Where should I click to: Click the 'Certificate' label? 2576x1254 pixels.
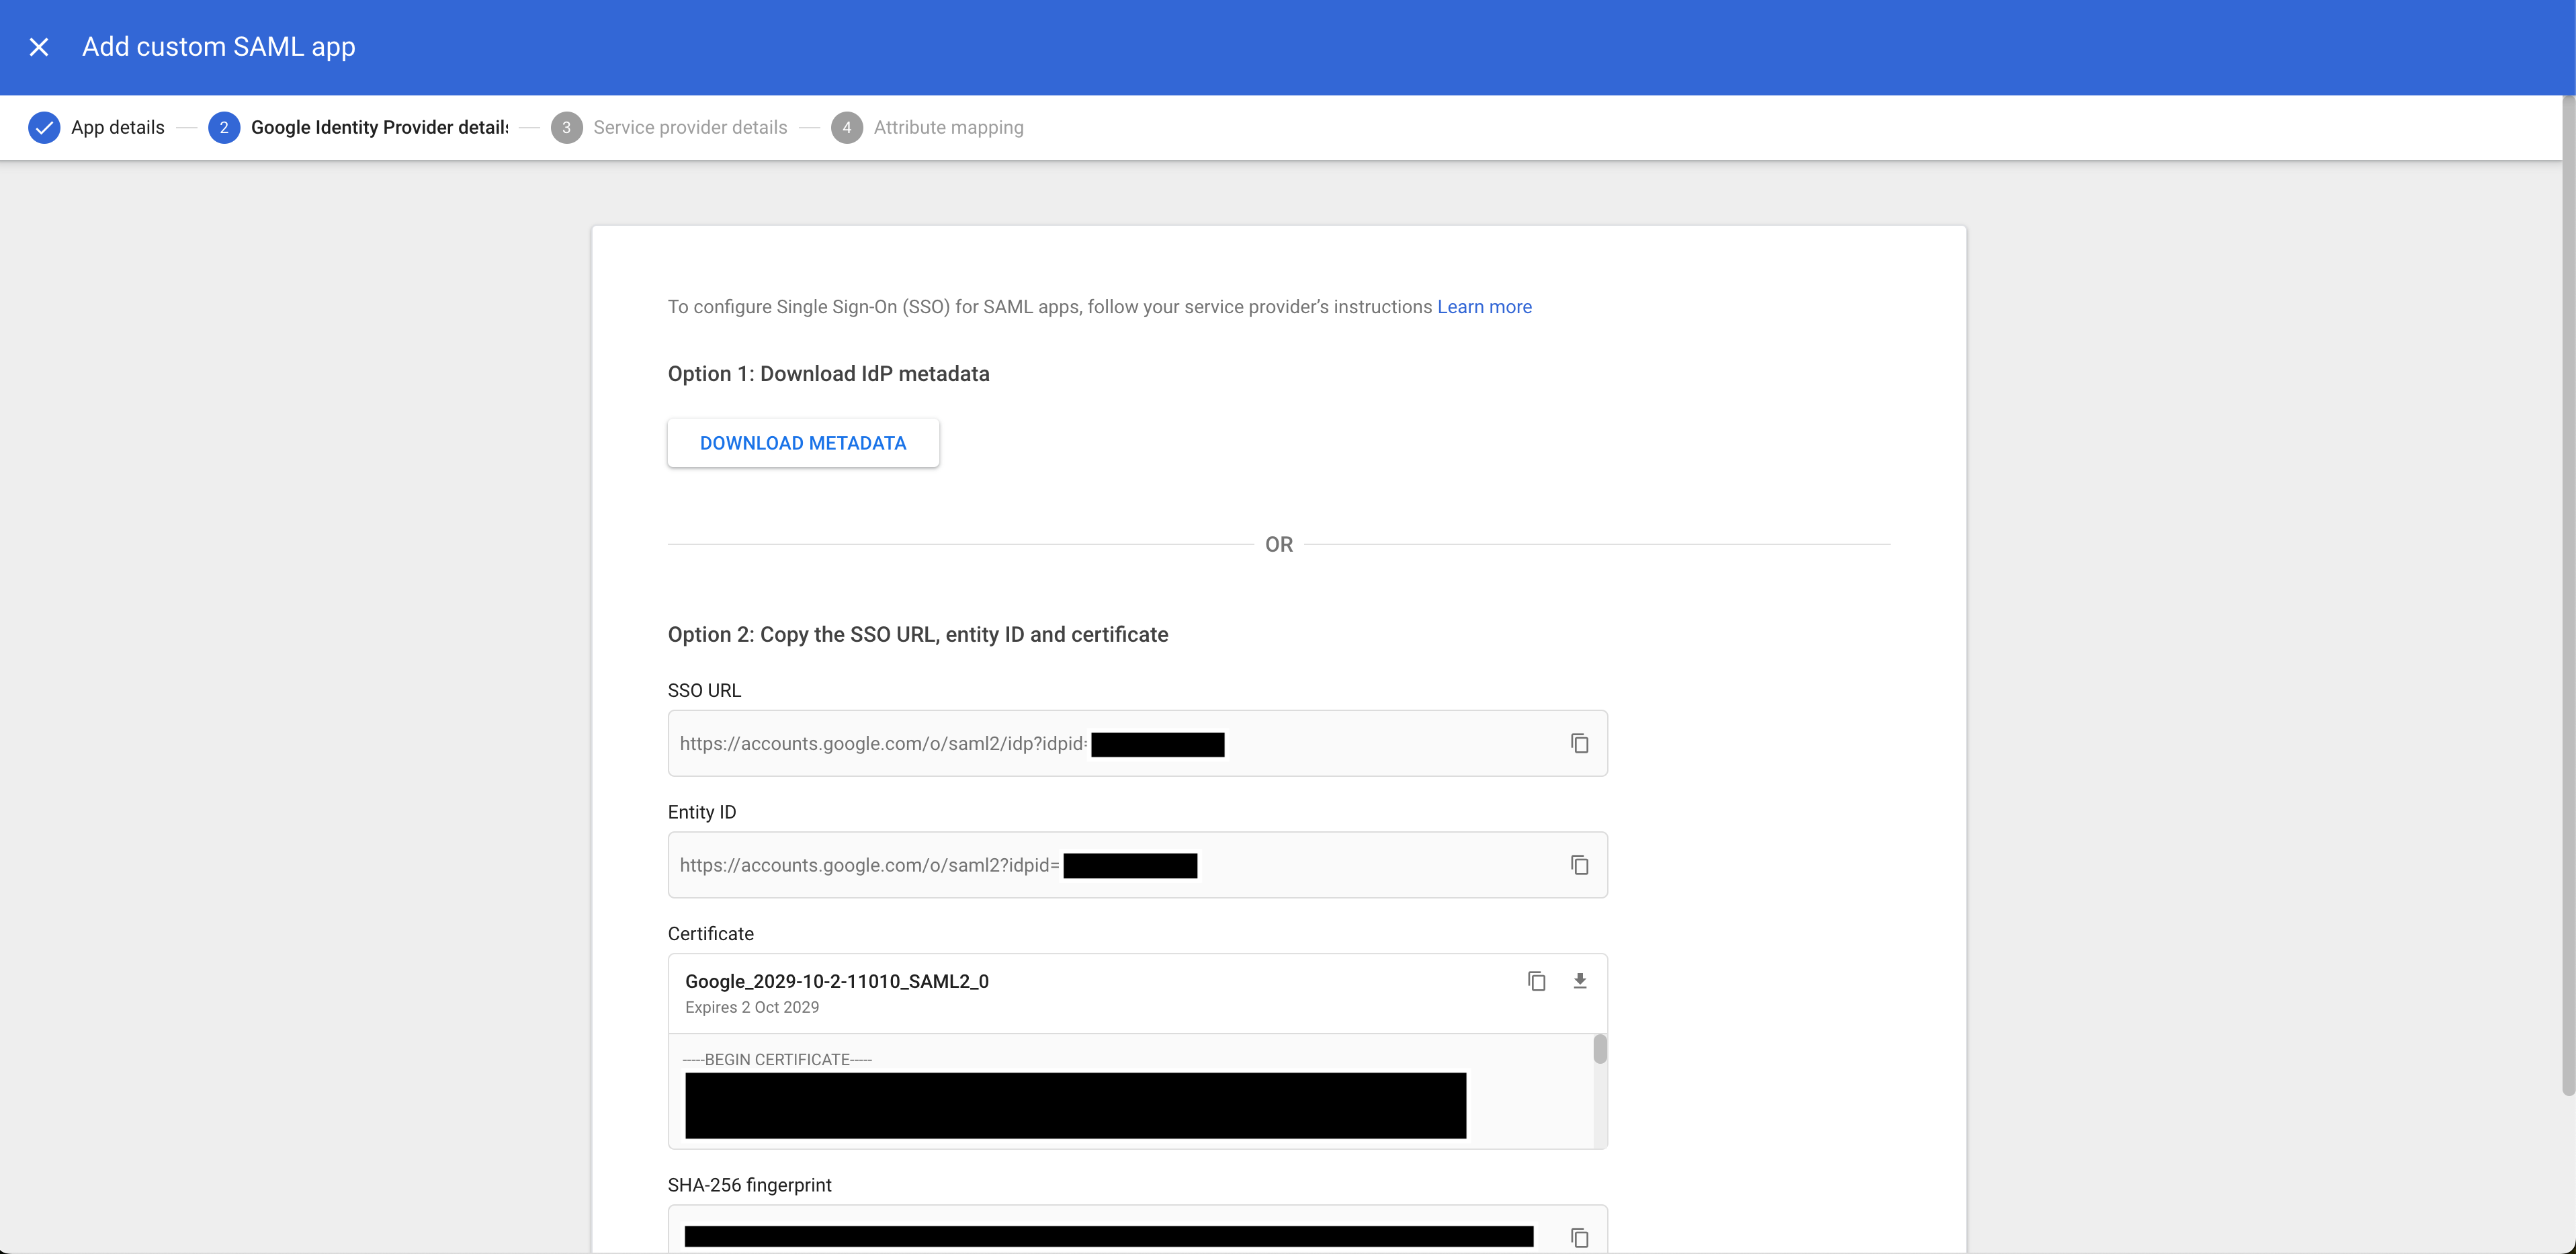[x=711, y=934]
